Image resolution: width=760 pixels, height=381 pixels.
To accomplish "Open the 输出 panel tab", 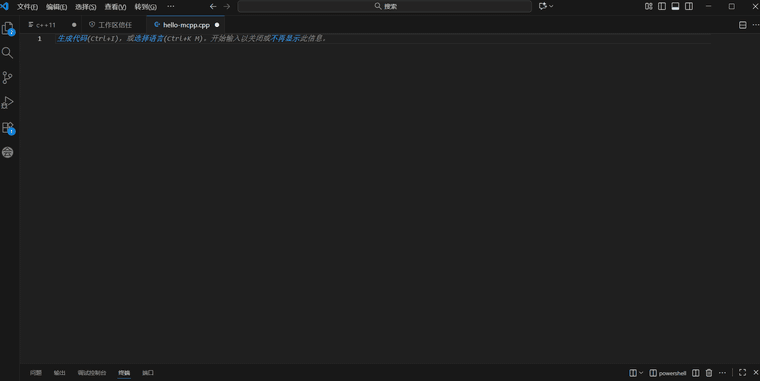I will tap(59, 373).
